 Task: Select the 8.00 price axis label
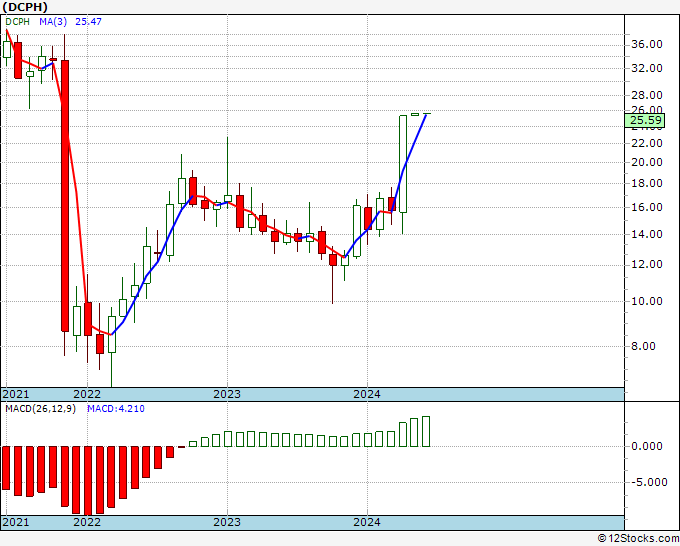643,346
